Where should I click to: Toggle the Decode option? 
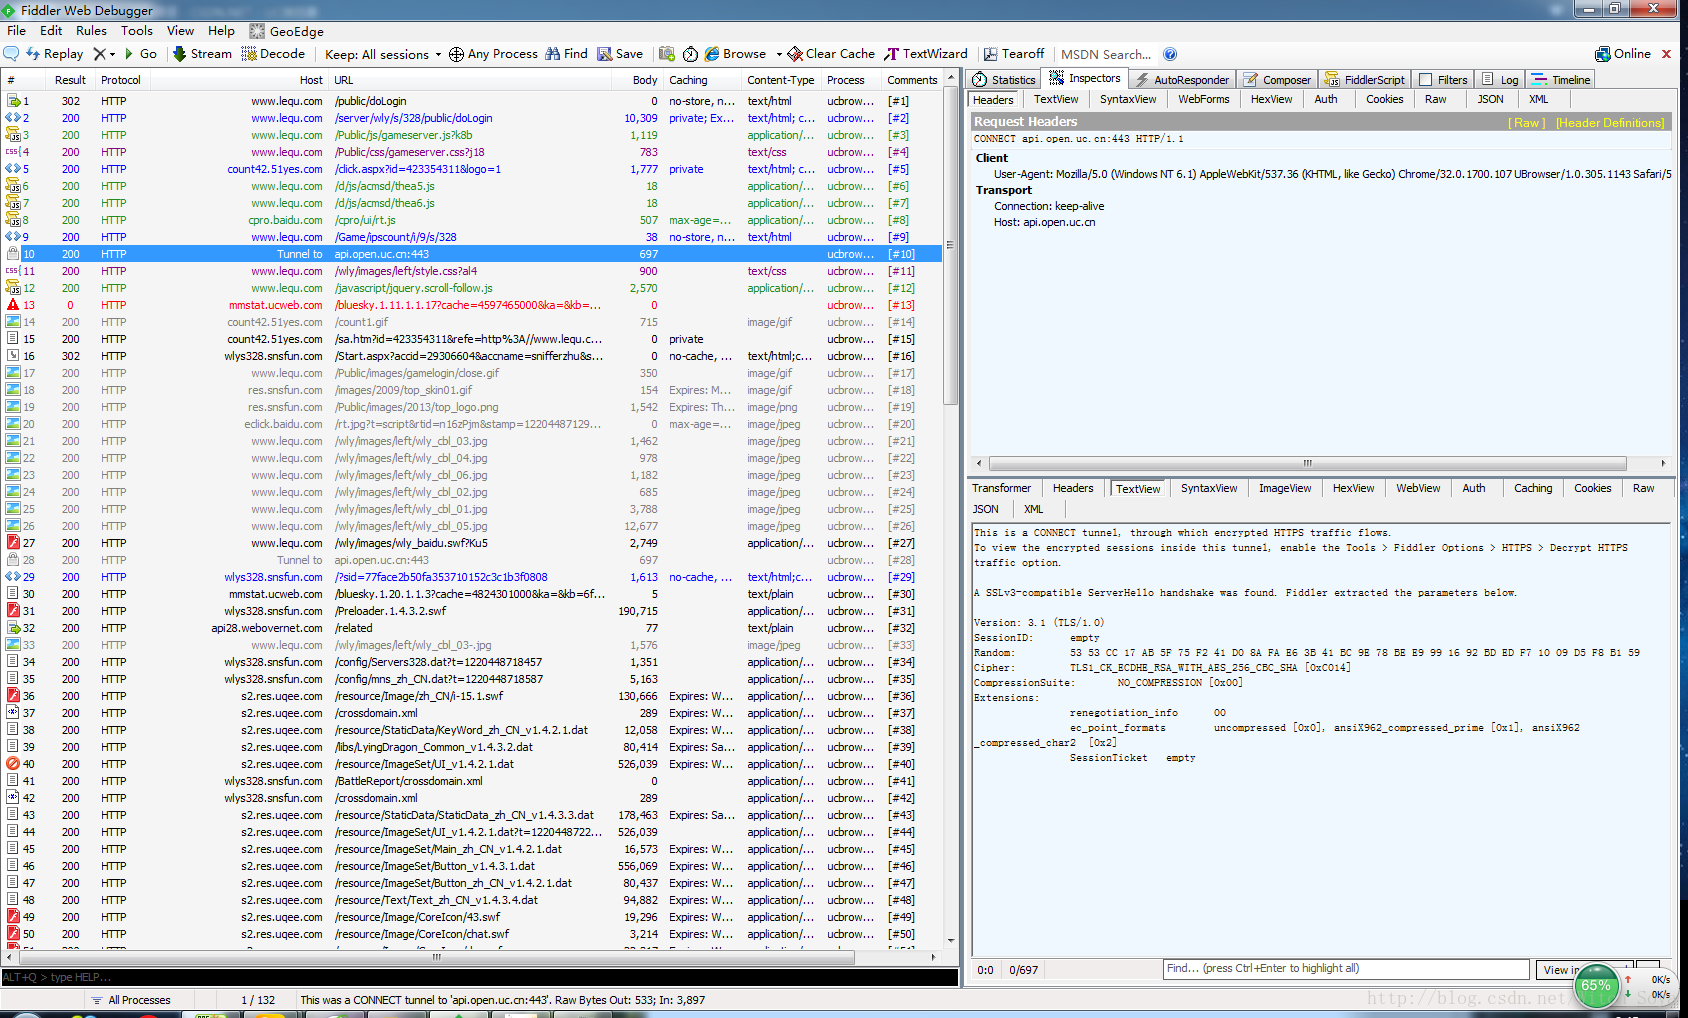[274, 54]
